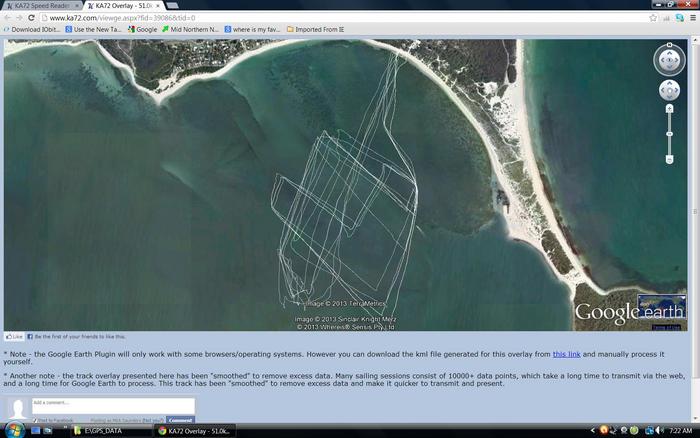The width and height of the screenshot is (700, 438).
Task: Open a new browser tab
Action: 172,6
